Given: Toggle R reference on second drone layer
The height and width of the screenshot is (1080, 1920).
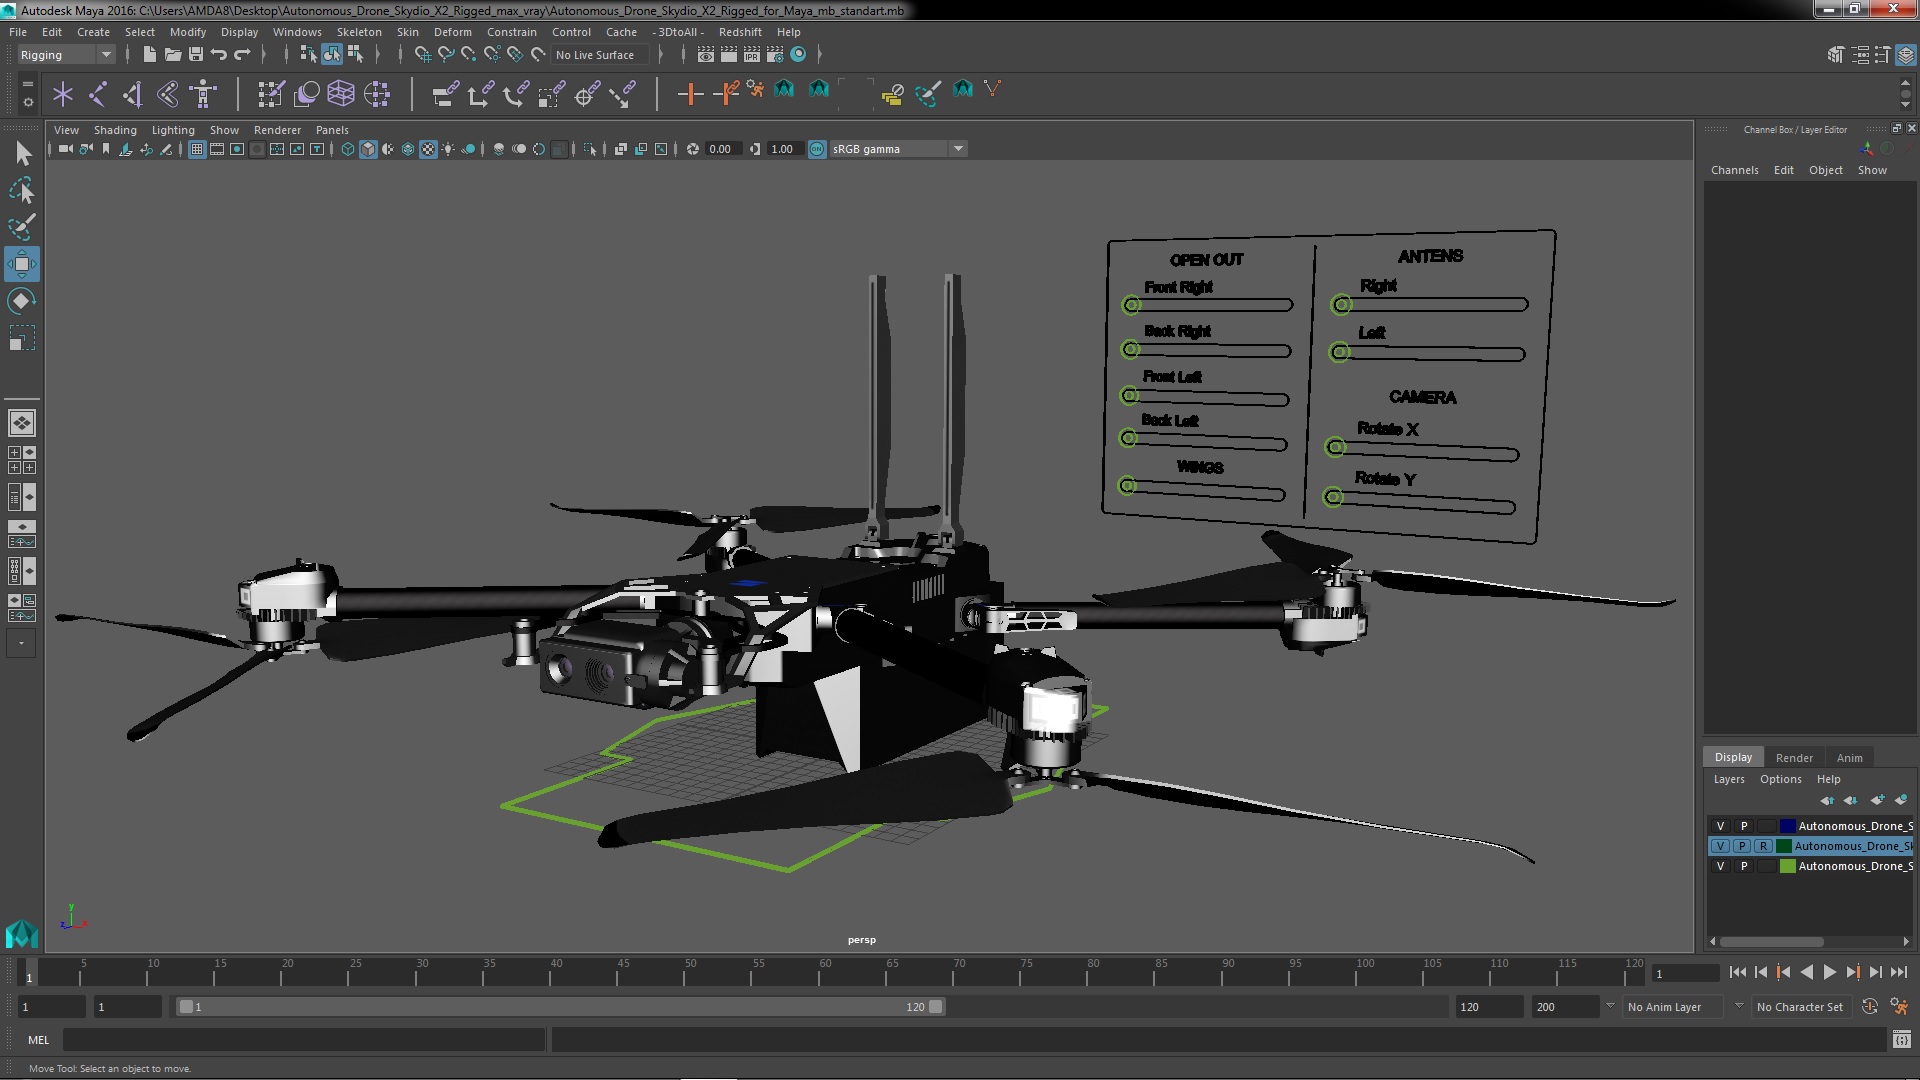Looking at the screenshot, I should 1763,846.
